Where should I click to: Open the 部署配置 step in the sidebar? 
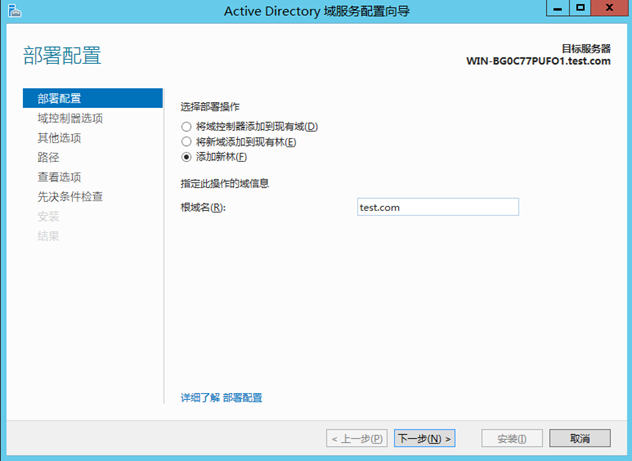coord(93,98)
